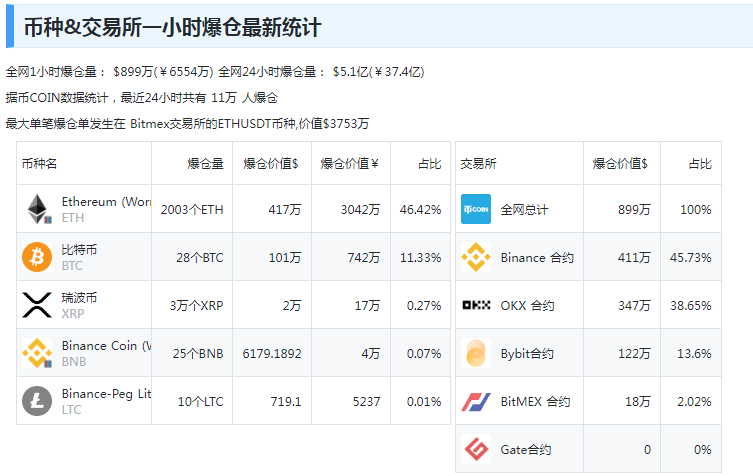
Task: Select the 38.65% share cell
Action: pos(691,305)
